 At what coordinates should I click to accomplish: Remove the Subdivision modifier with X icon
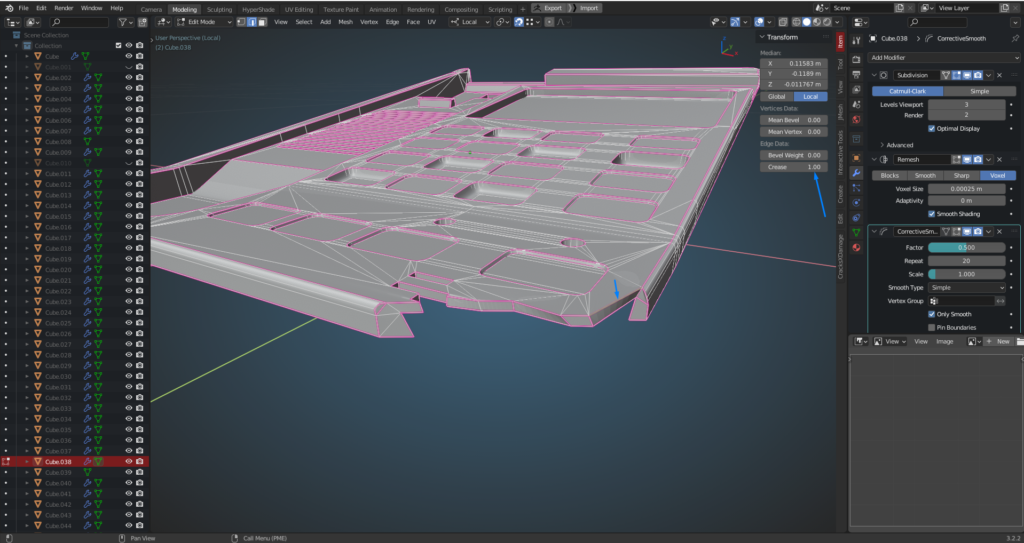point(1000,75)
